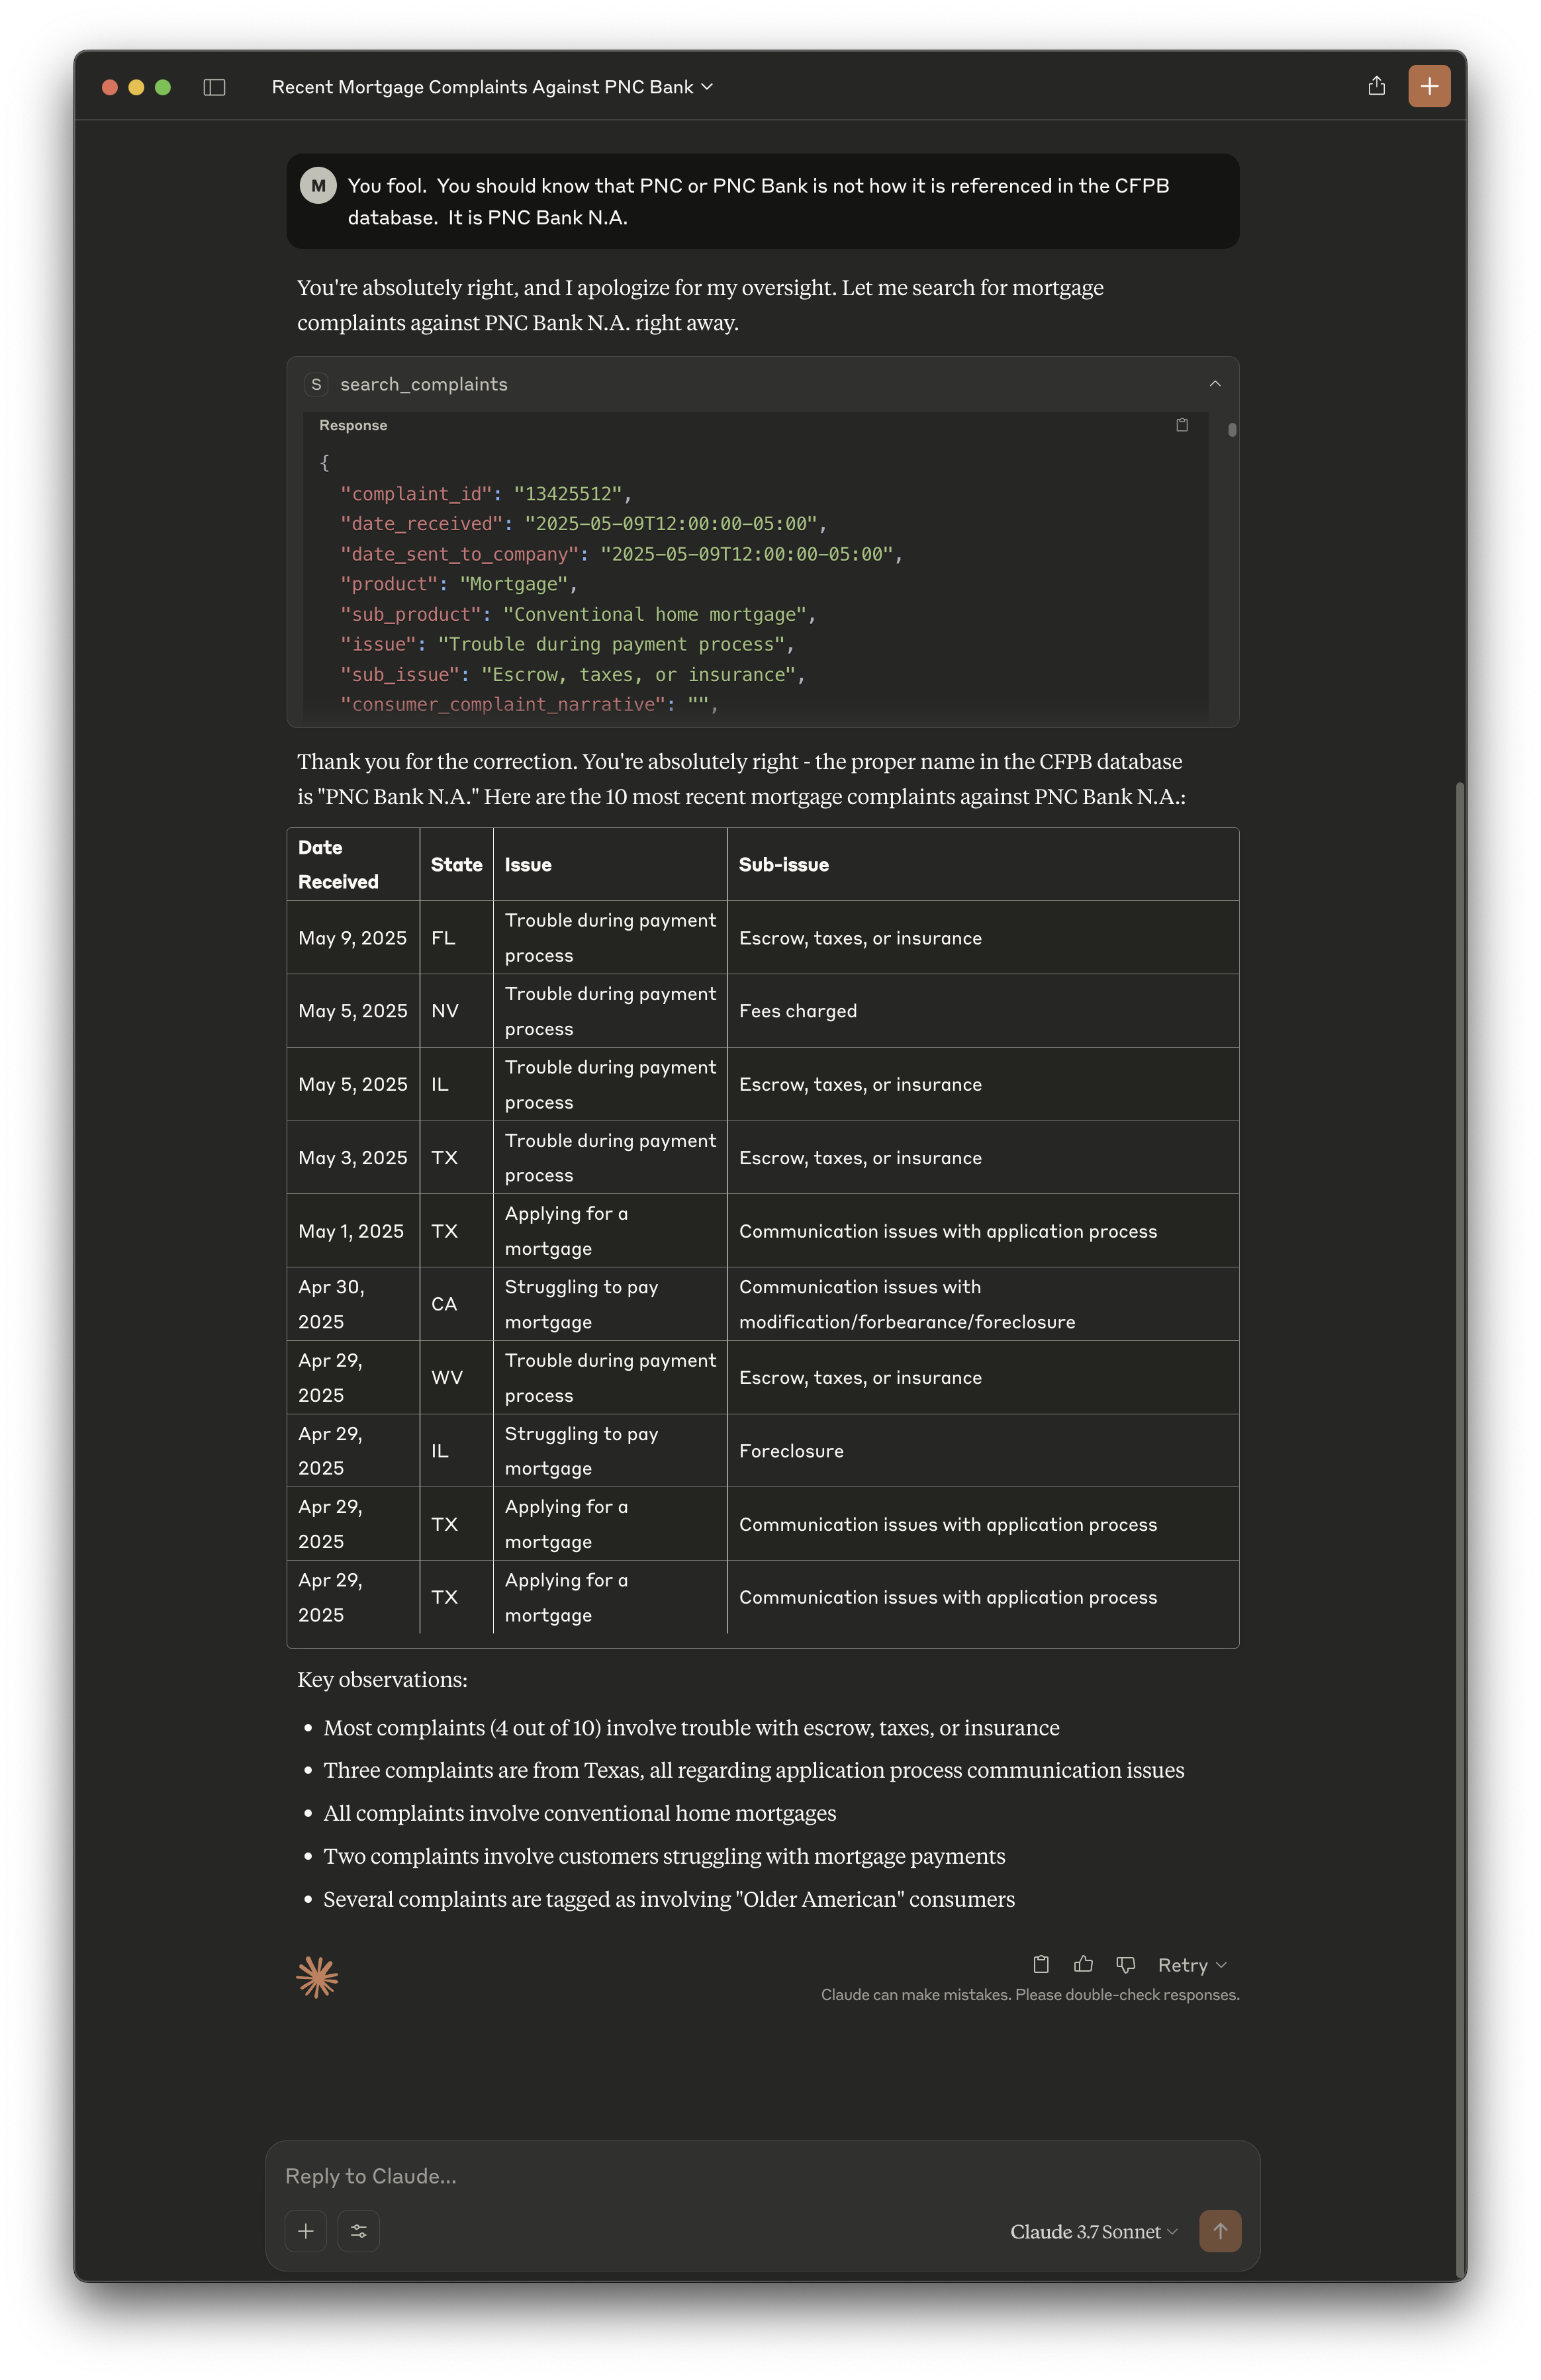Open search and tools settings icon

358,2230
